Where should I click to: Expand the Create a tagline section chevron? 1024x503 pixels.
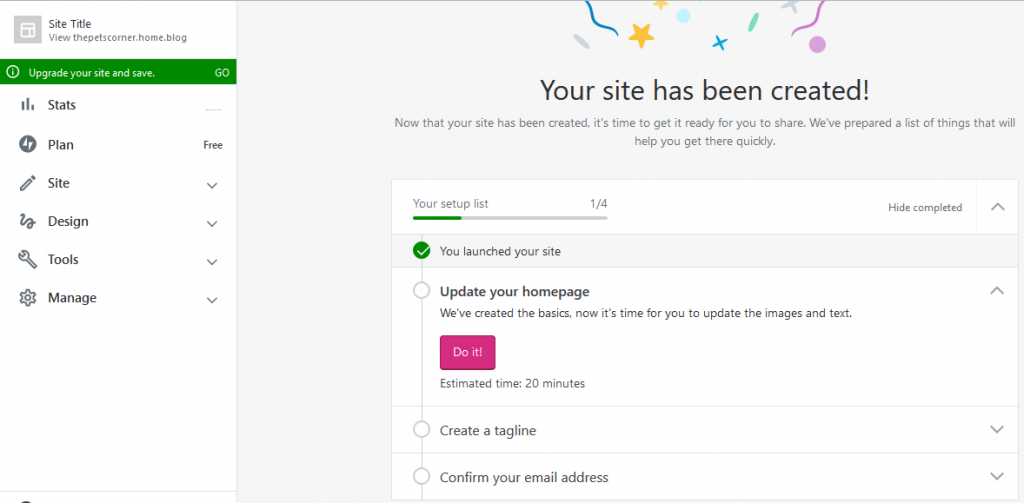pos(997,430)
